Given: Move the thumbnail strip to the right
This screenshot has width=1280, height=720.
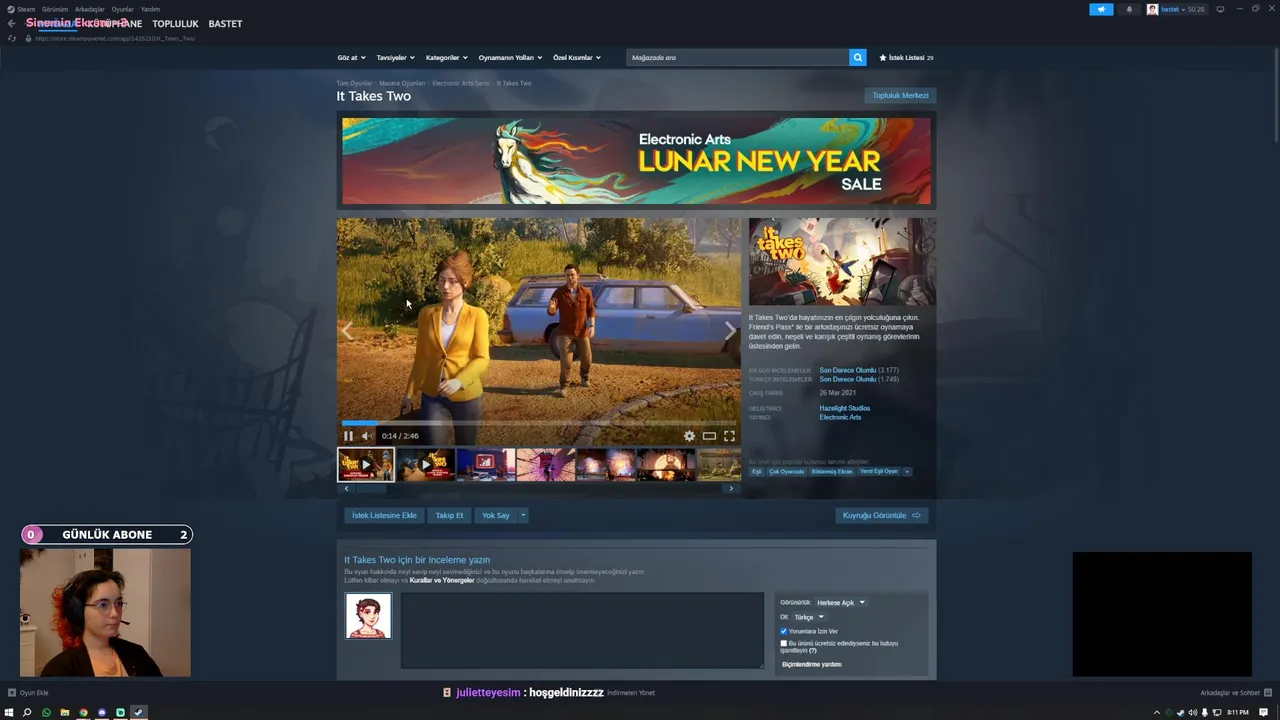Looking at the screenshot, I should pos(731,488).
